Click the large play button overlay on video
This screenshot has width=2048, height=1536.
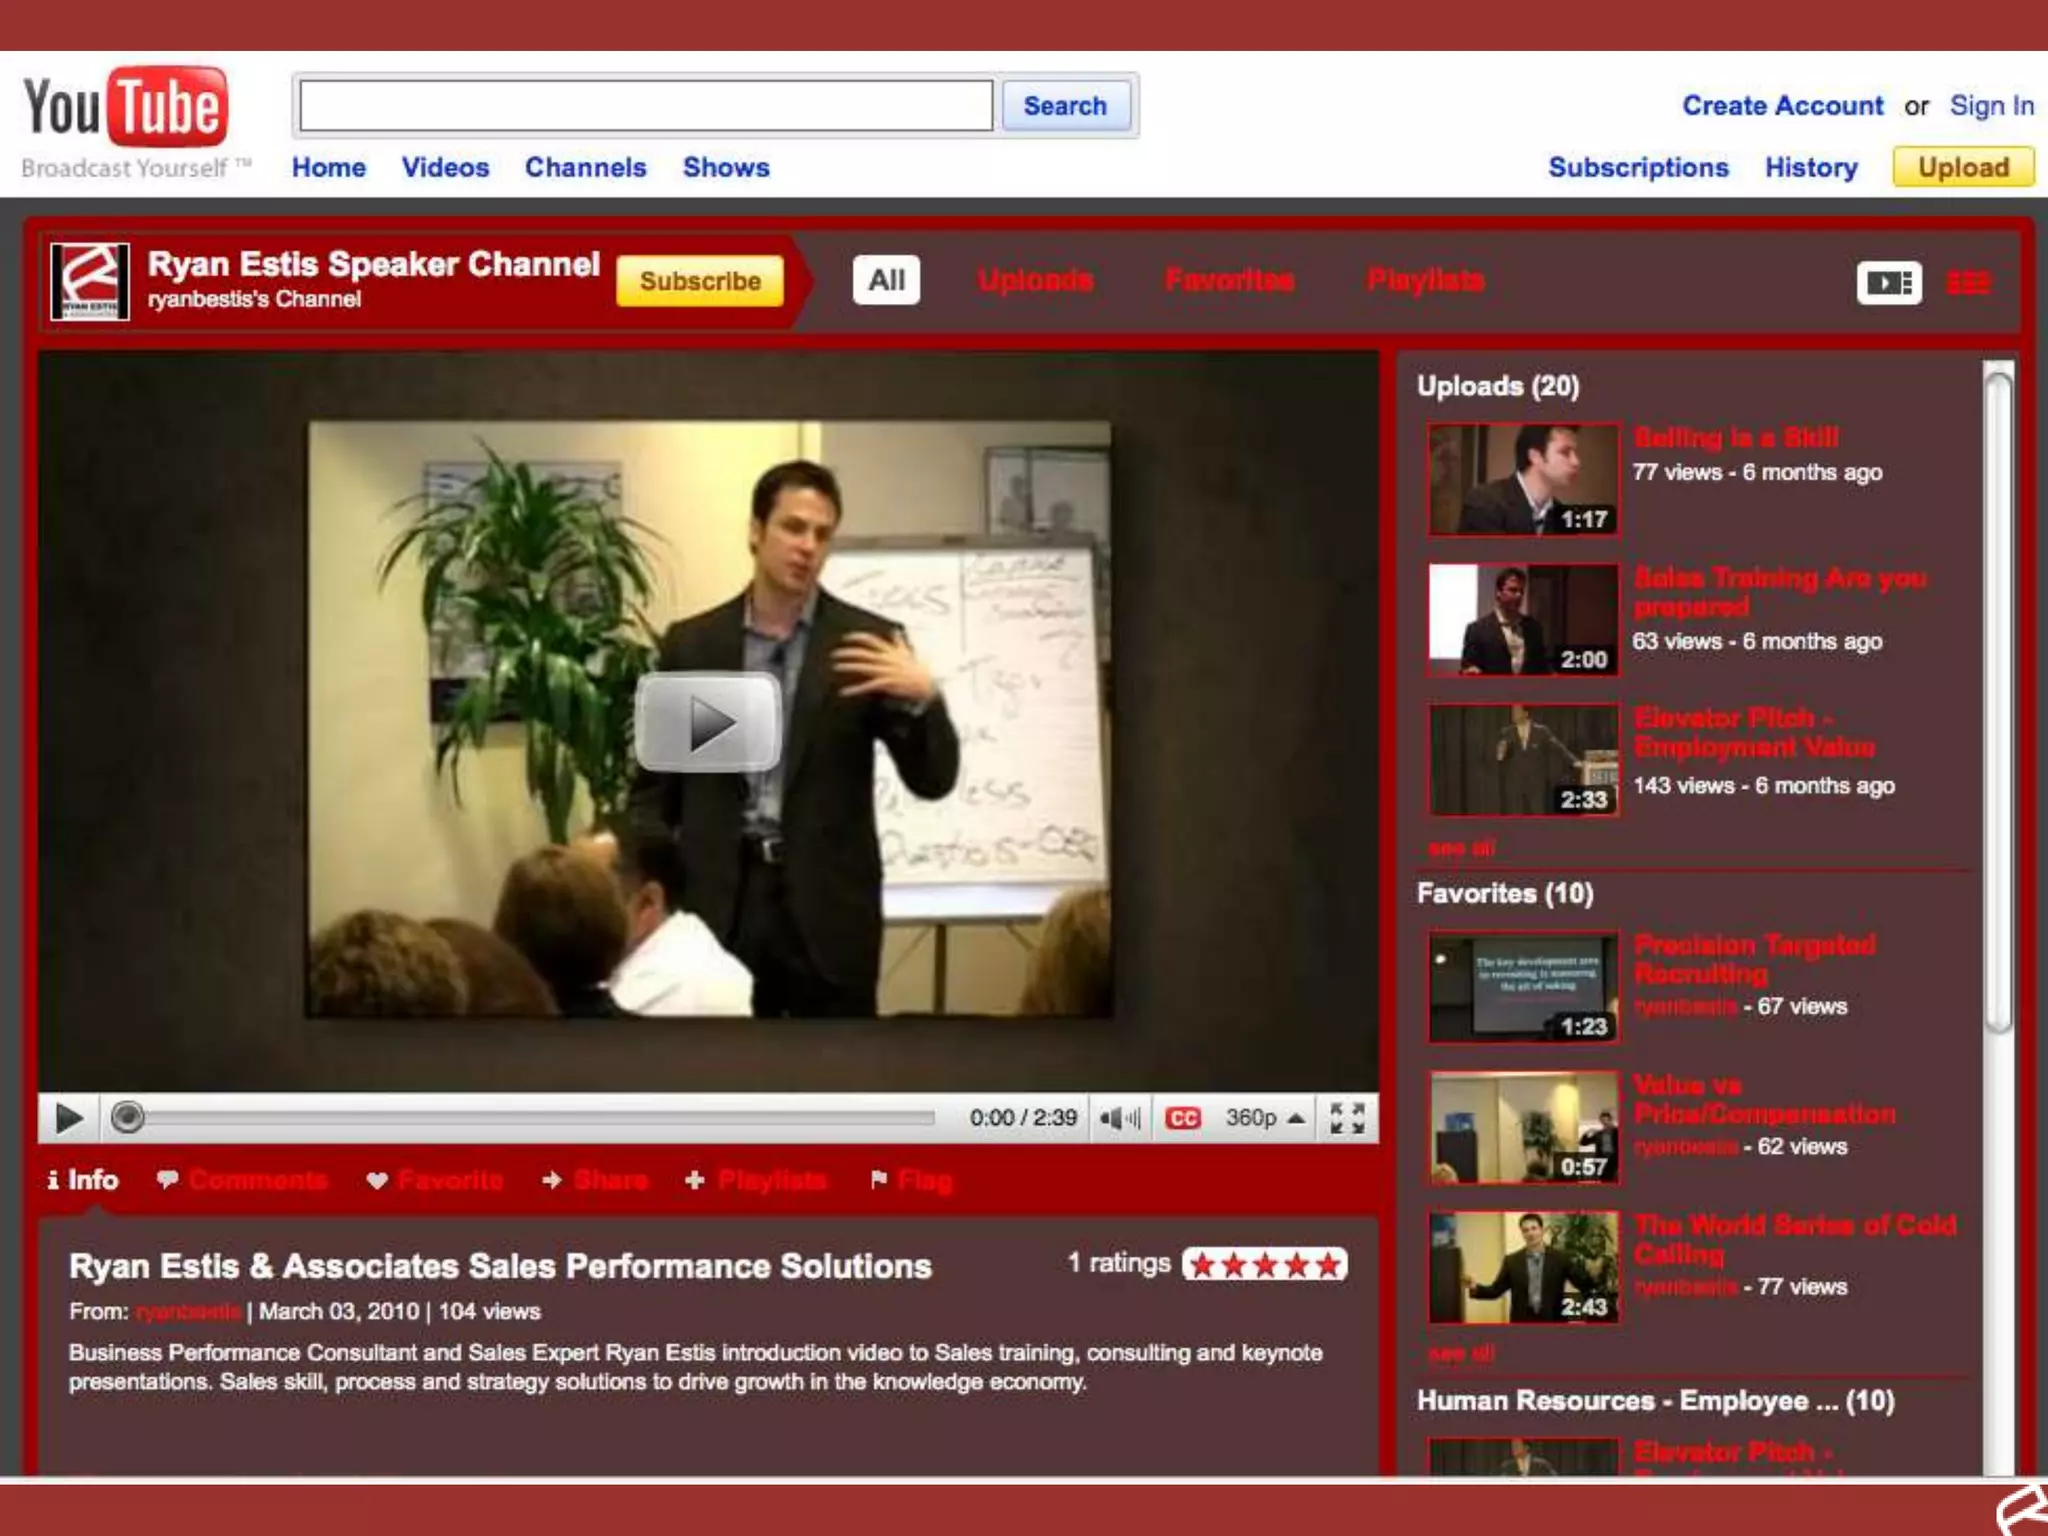tap(708, 722)
